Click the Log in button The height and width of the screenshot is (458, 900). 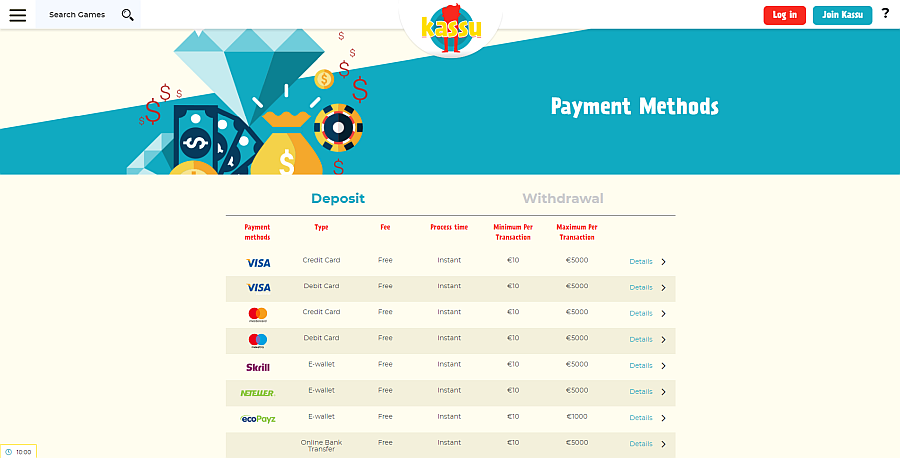pyautogui.click(x=785, y=15)
